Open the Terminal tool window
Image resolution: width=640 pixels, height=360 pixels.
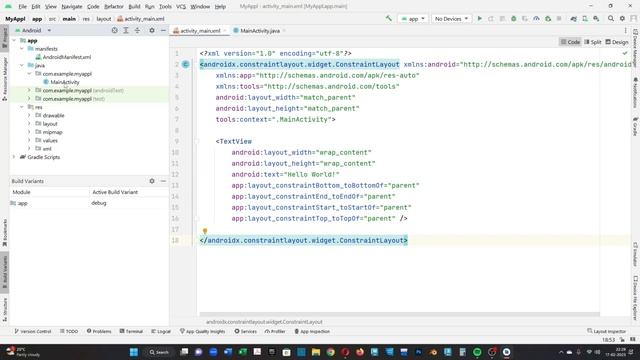[x=131, y=331]
